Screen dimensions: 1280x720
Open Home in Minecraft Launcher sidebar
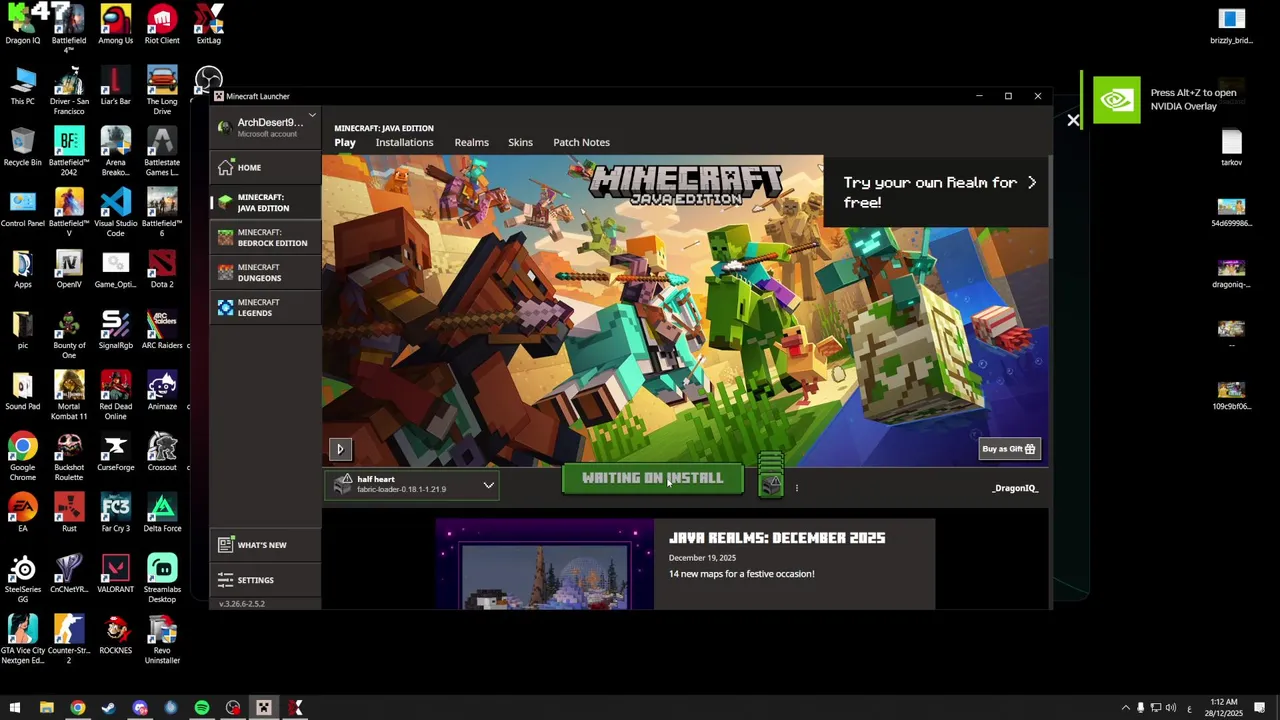click(x=265, y=168)
